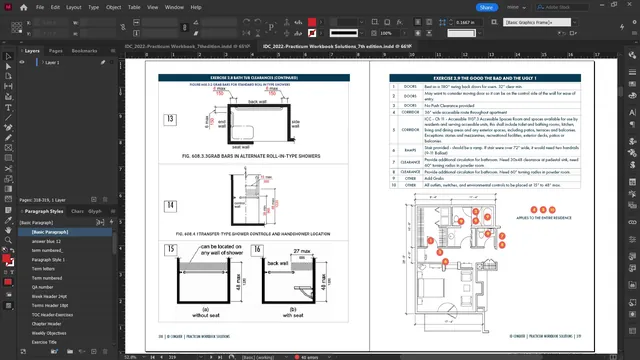Image resolution: width=640 pixels, height=360 pixels.
Task: Click the Flip Vertical icon
Action: (258, 33)
